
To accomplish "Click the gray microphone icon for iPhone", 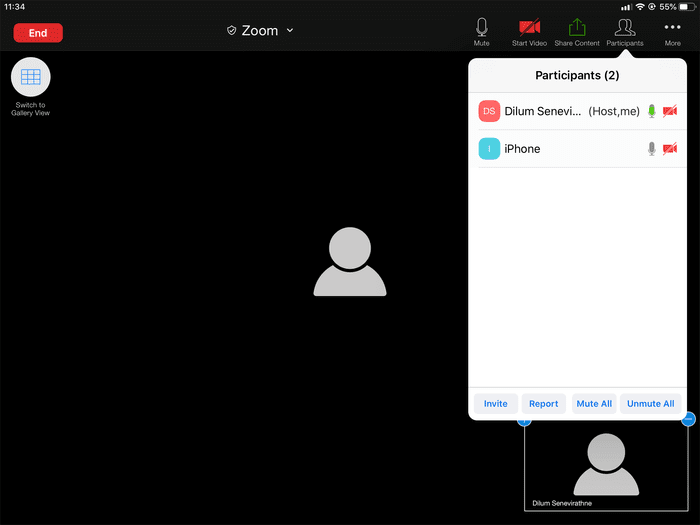I will coord(652,149).
